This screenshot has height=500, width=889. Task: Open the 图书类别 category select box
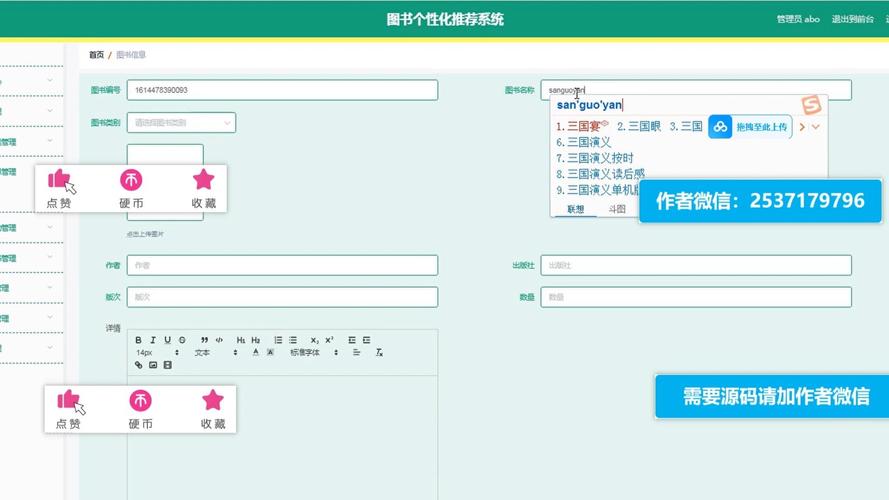click(x=181, y=122)
